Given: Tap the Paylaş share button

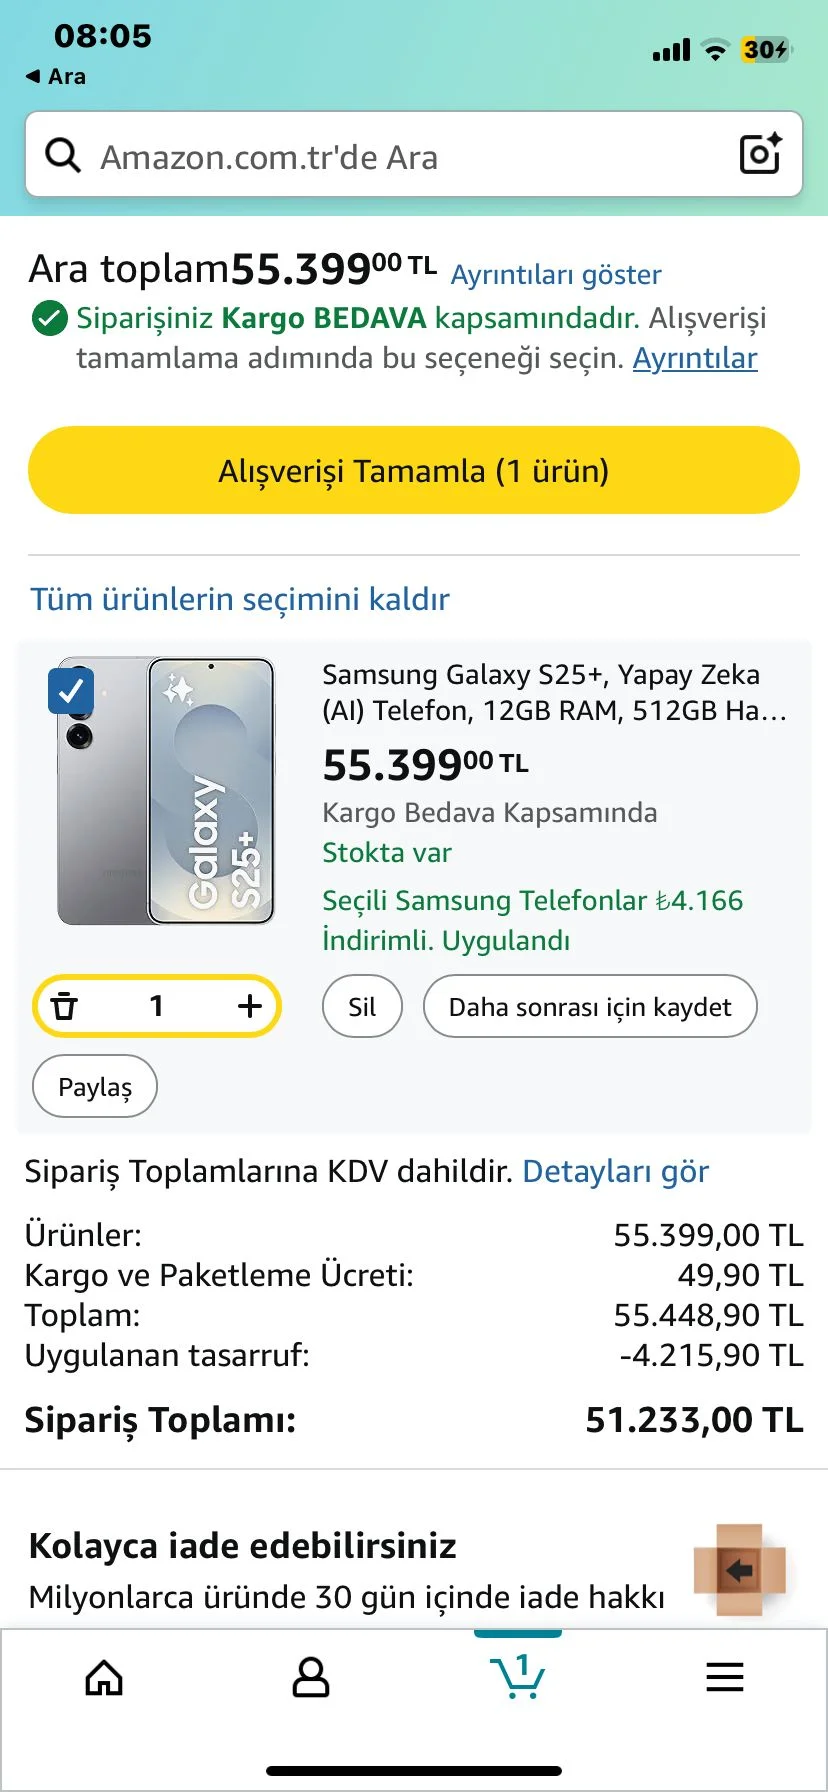Looking at the screenshot, I should tap(95, 1086).
